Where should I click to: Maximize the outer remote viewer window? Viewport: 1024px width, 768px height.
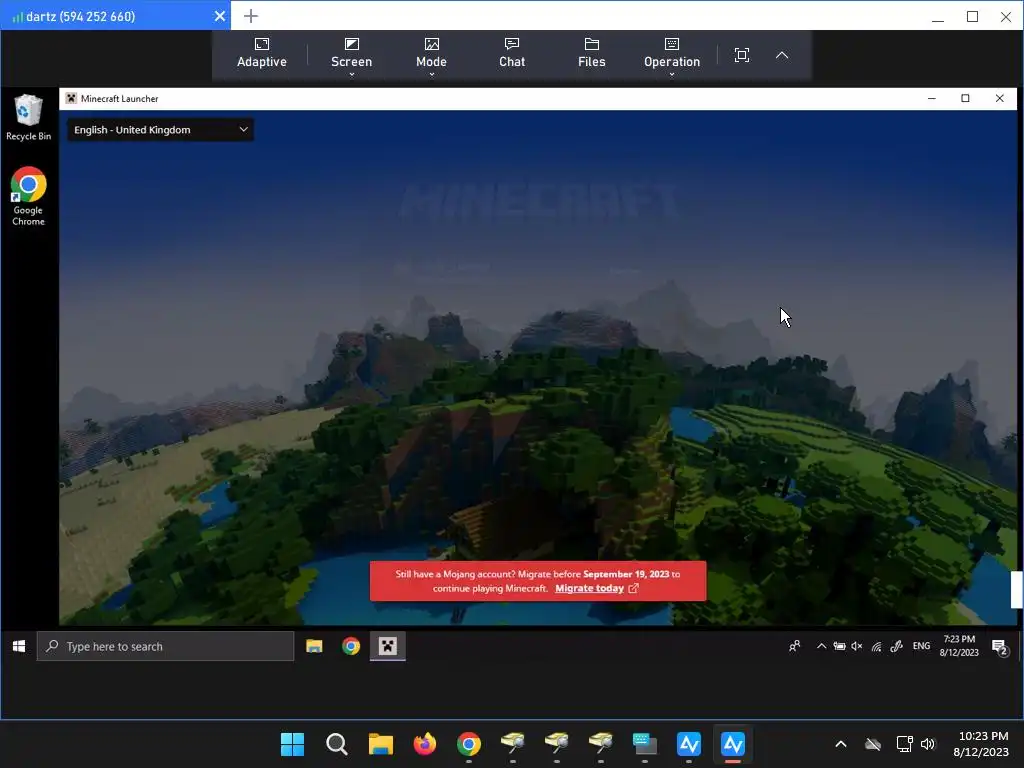(x=972, y=17)
